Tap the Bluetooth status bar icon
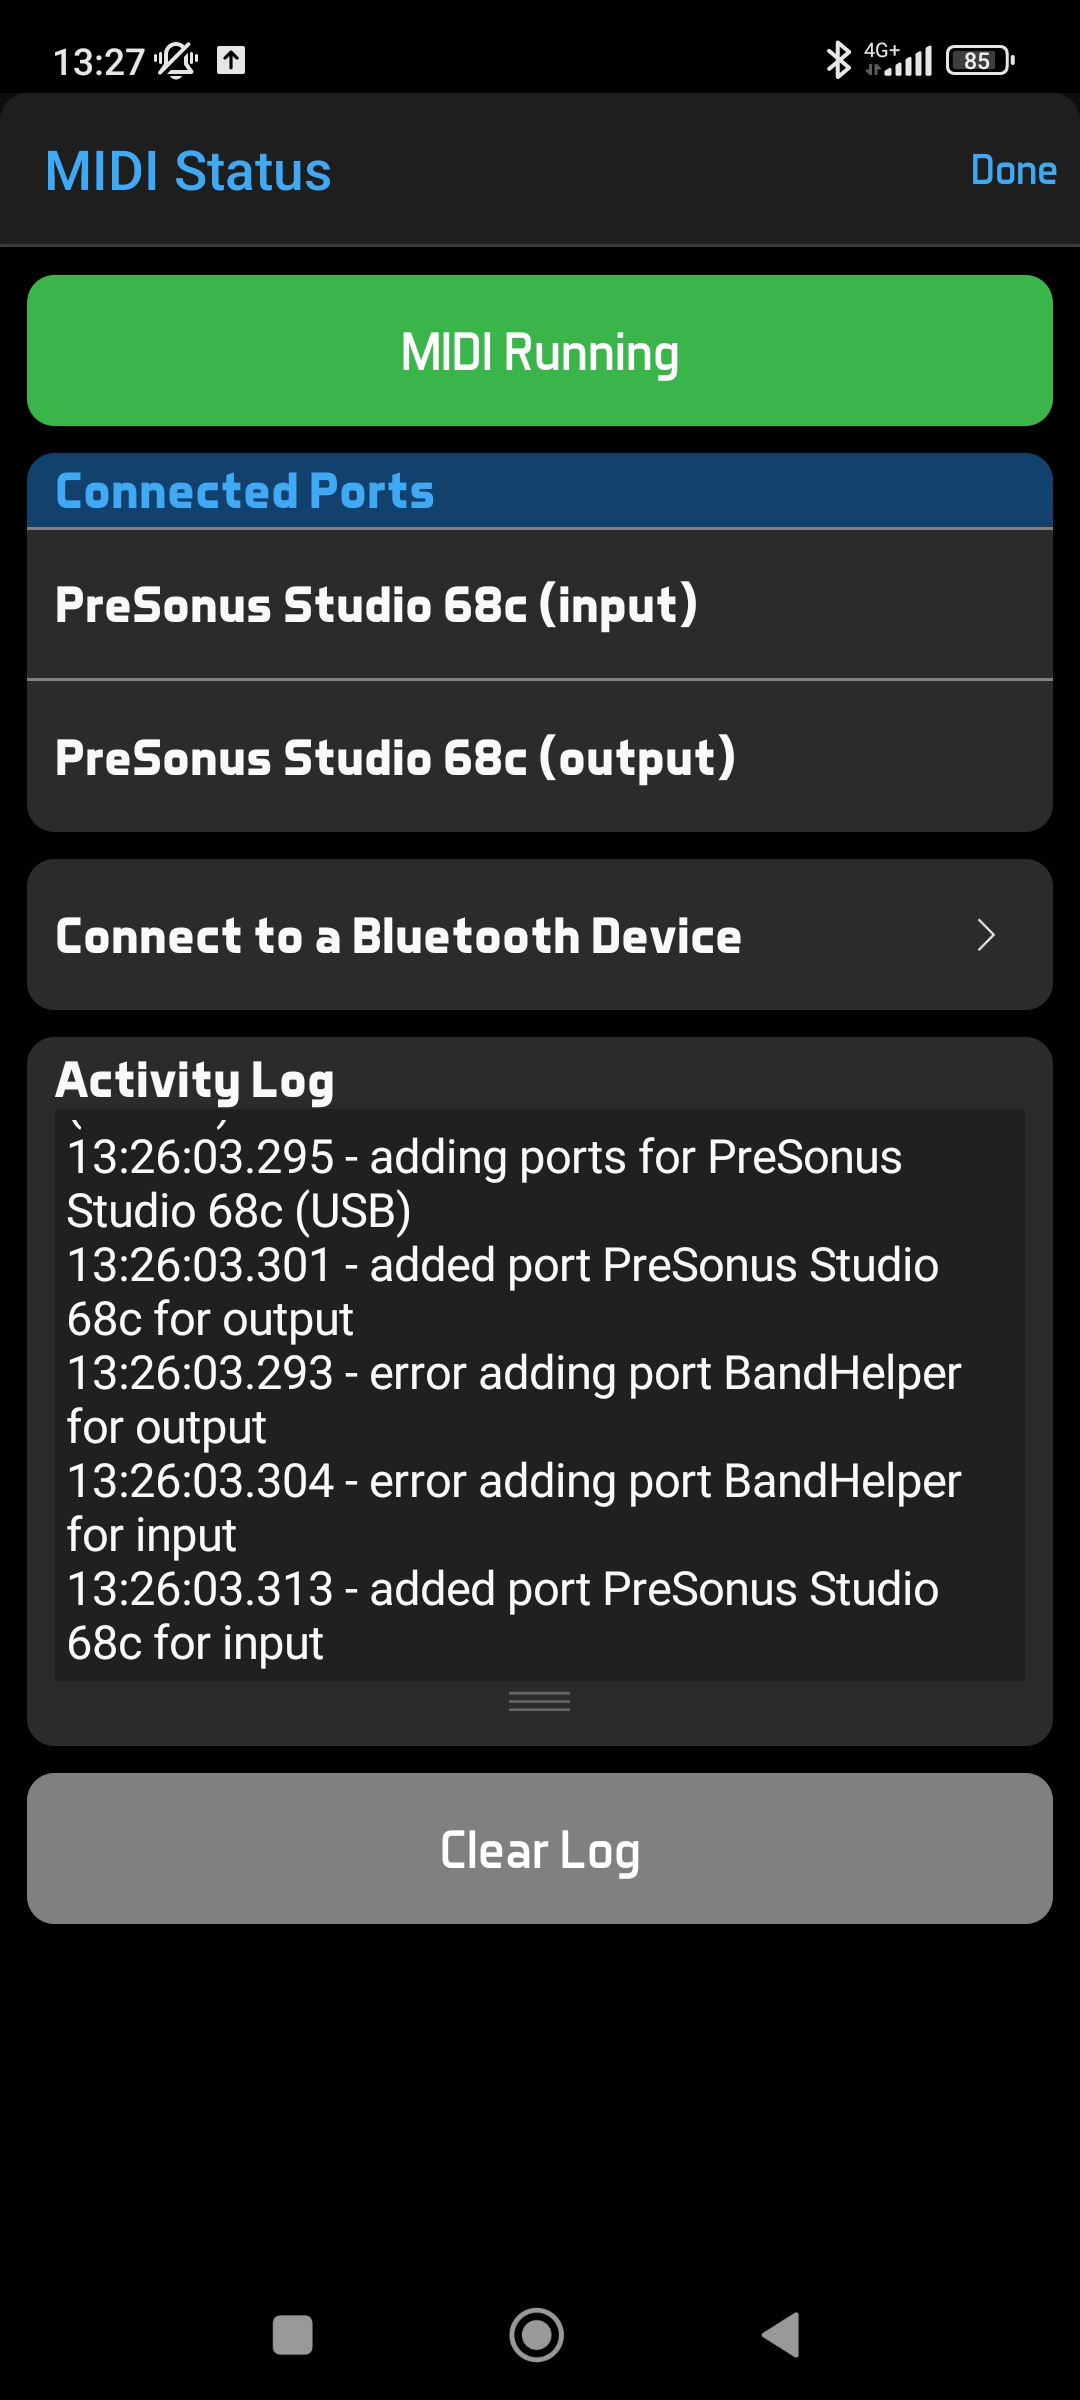 [838, 60]
